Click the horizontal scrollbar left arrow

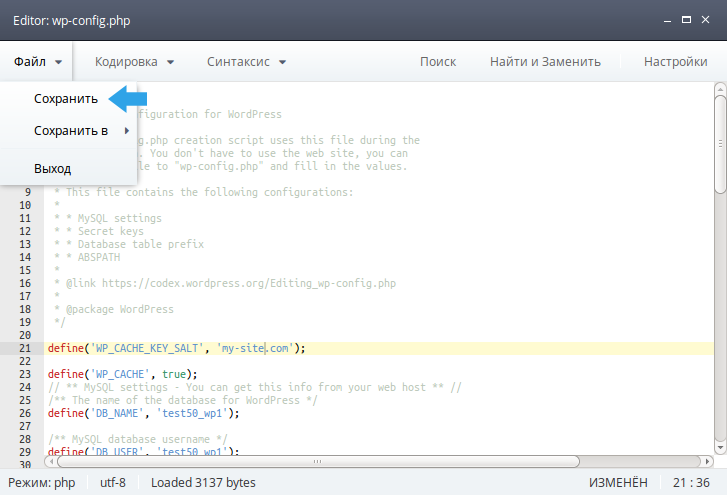click(51, 461)
